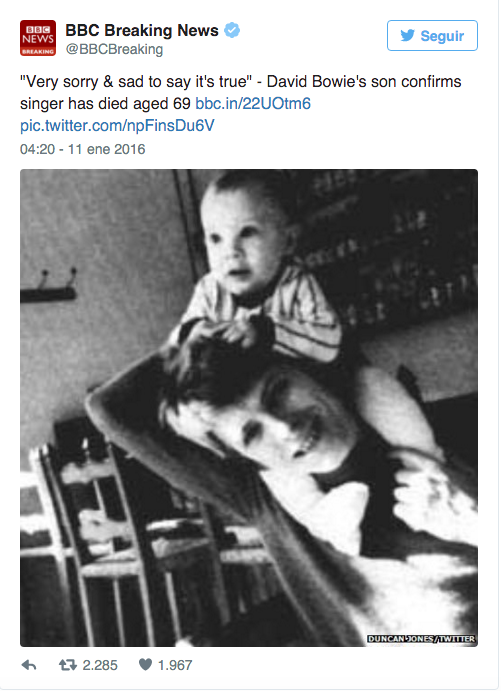Open the @BBCBreaking handle link
The image size is (501, 691).
point(114,49)
